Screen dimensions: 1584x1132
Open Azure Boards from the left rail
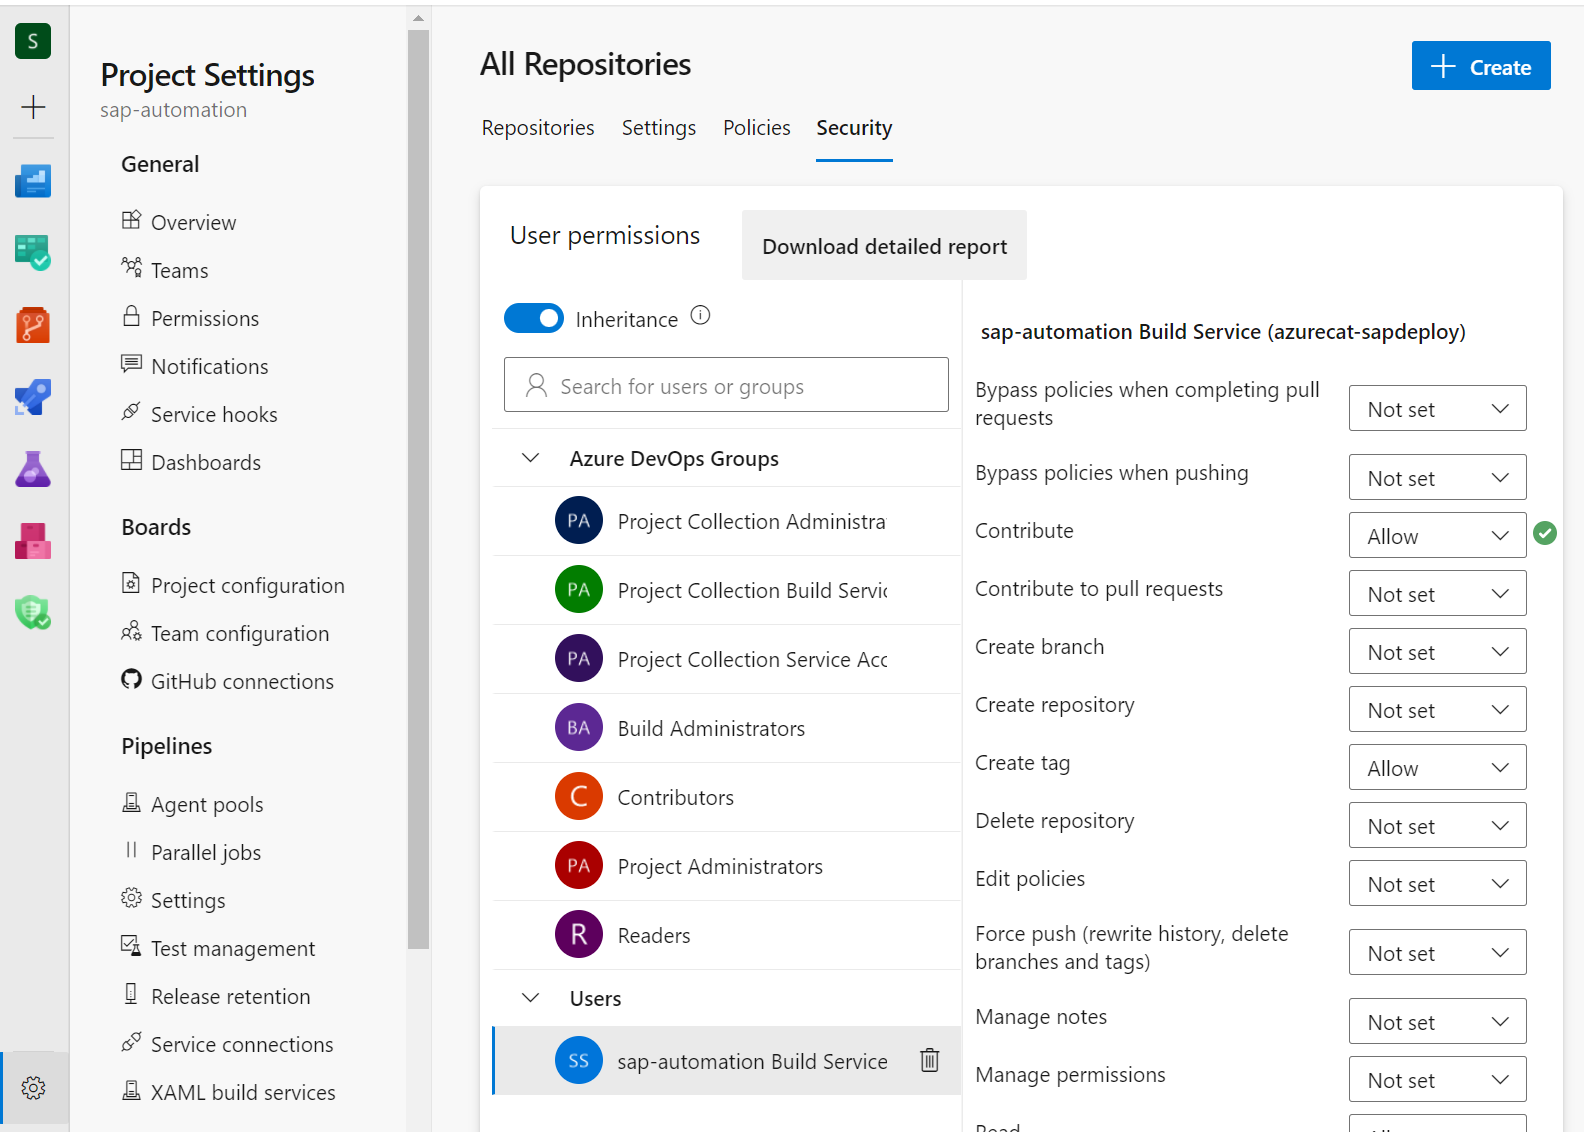click(33, 253)
